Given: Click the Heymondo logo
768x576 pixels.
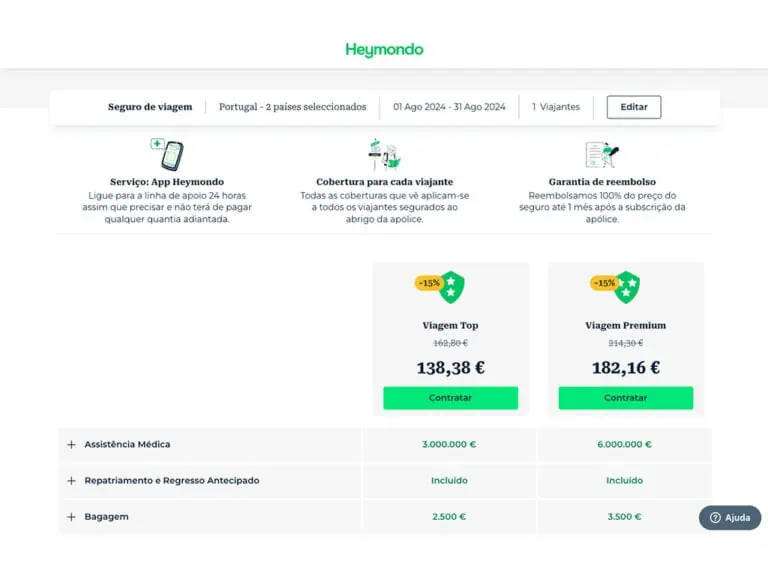Looking at the screenshot, I should coord(384,49).
